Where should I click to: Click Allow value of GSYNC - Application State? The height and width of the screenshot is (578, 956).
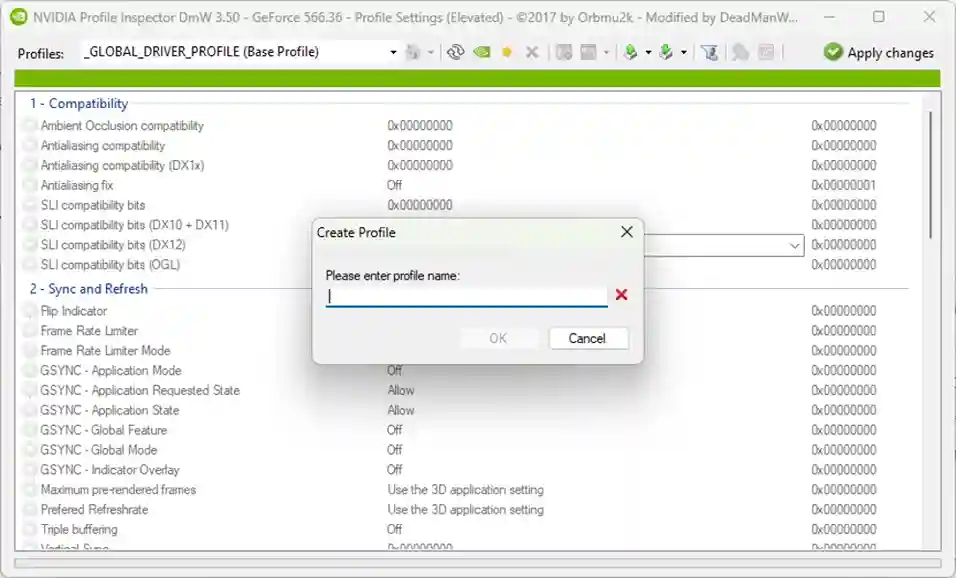(401, 410)
